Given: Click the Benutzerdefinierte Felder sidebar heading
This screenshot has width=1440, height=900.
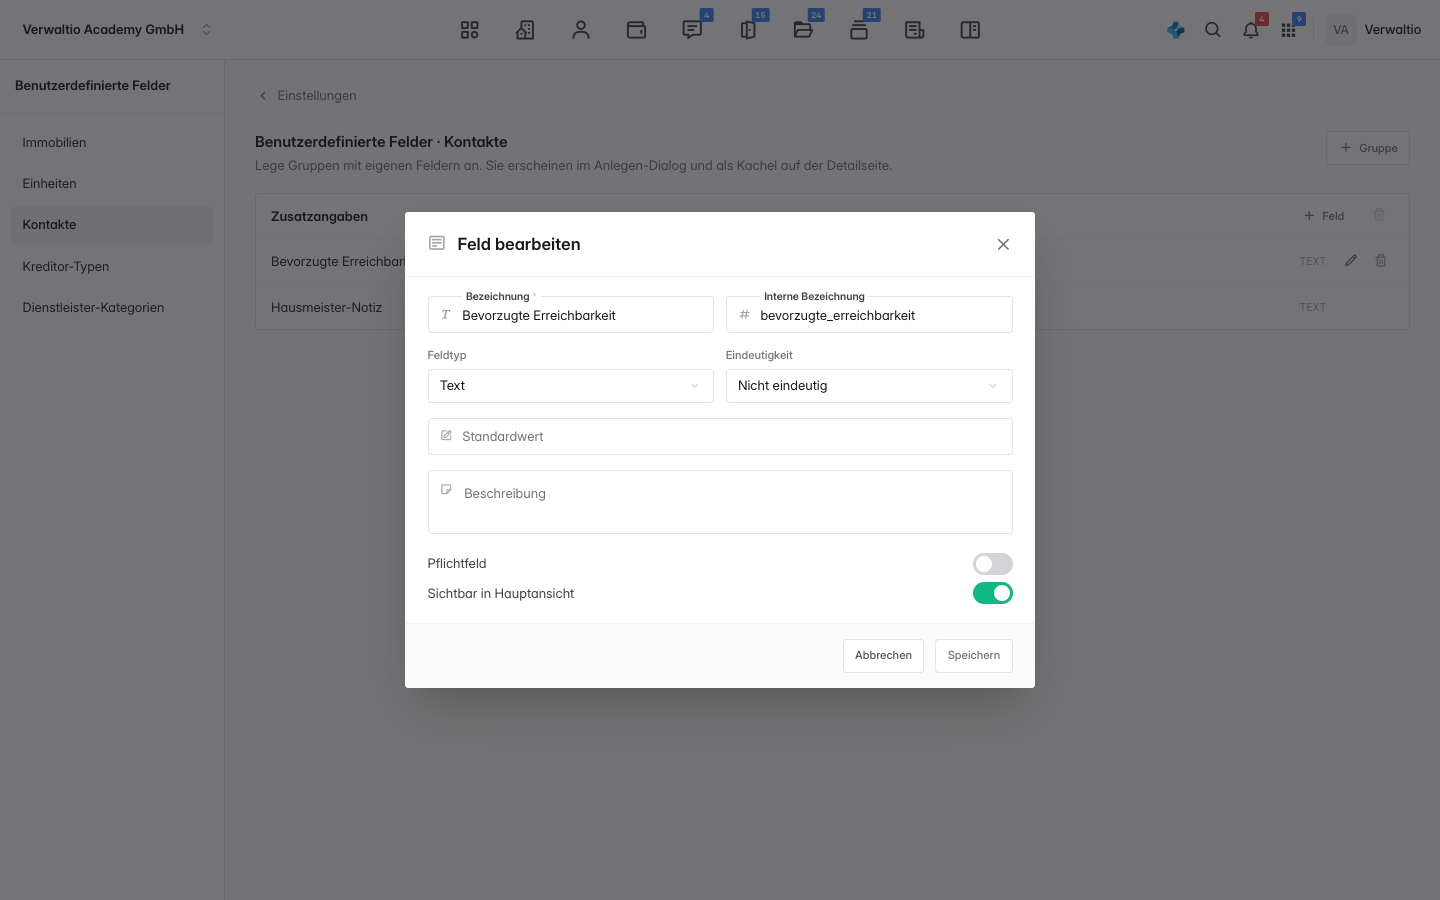Looking at the screenshot, I should click(93, 86).
